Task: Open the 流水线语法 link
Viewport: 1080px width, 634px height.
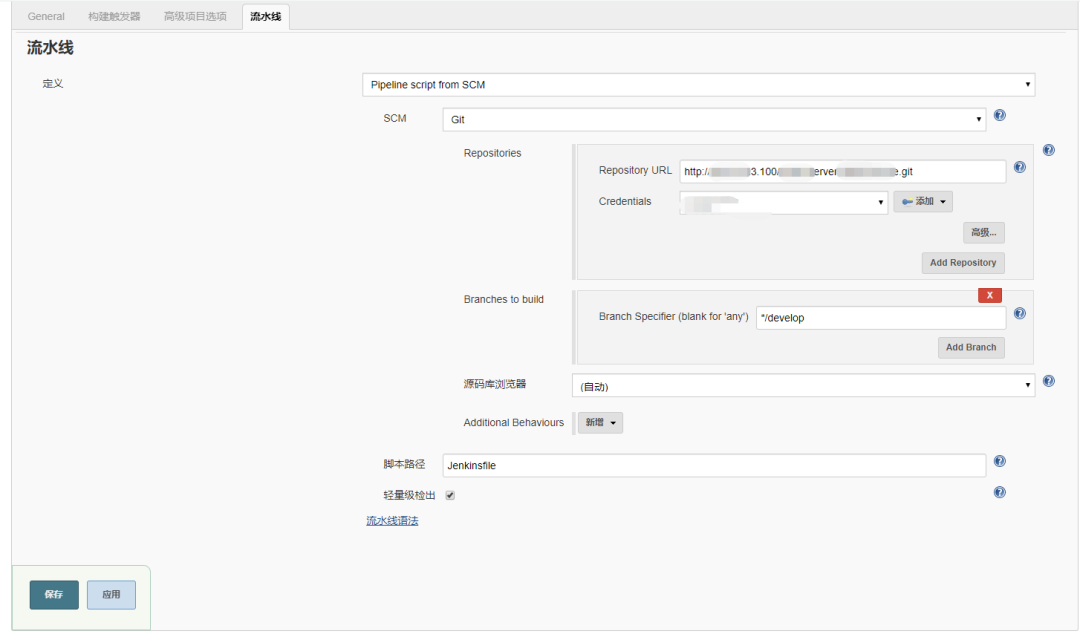Action: (392, 521)
